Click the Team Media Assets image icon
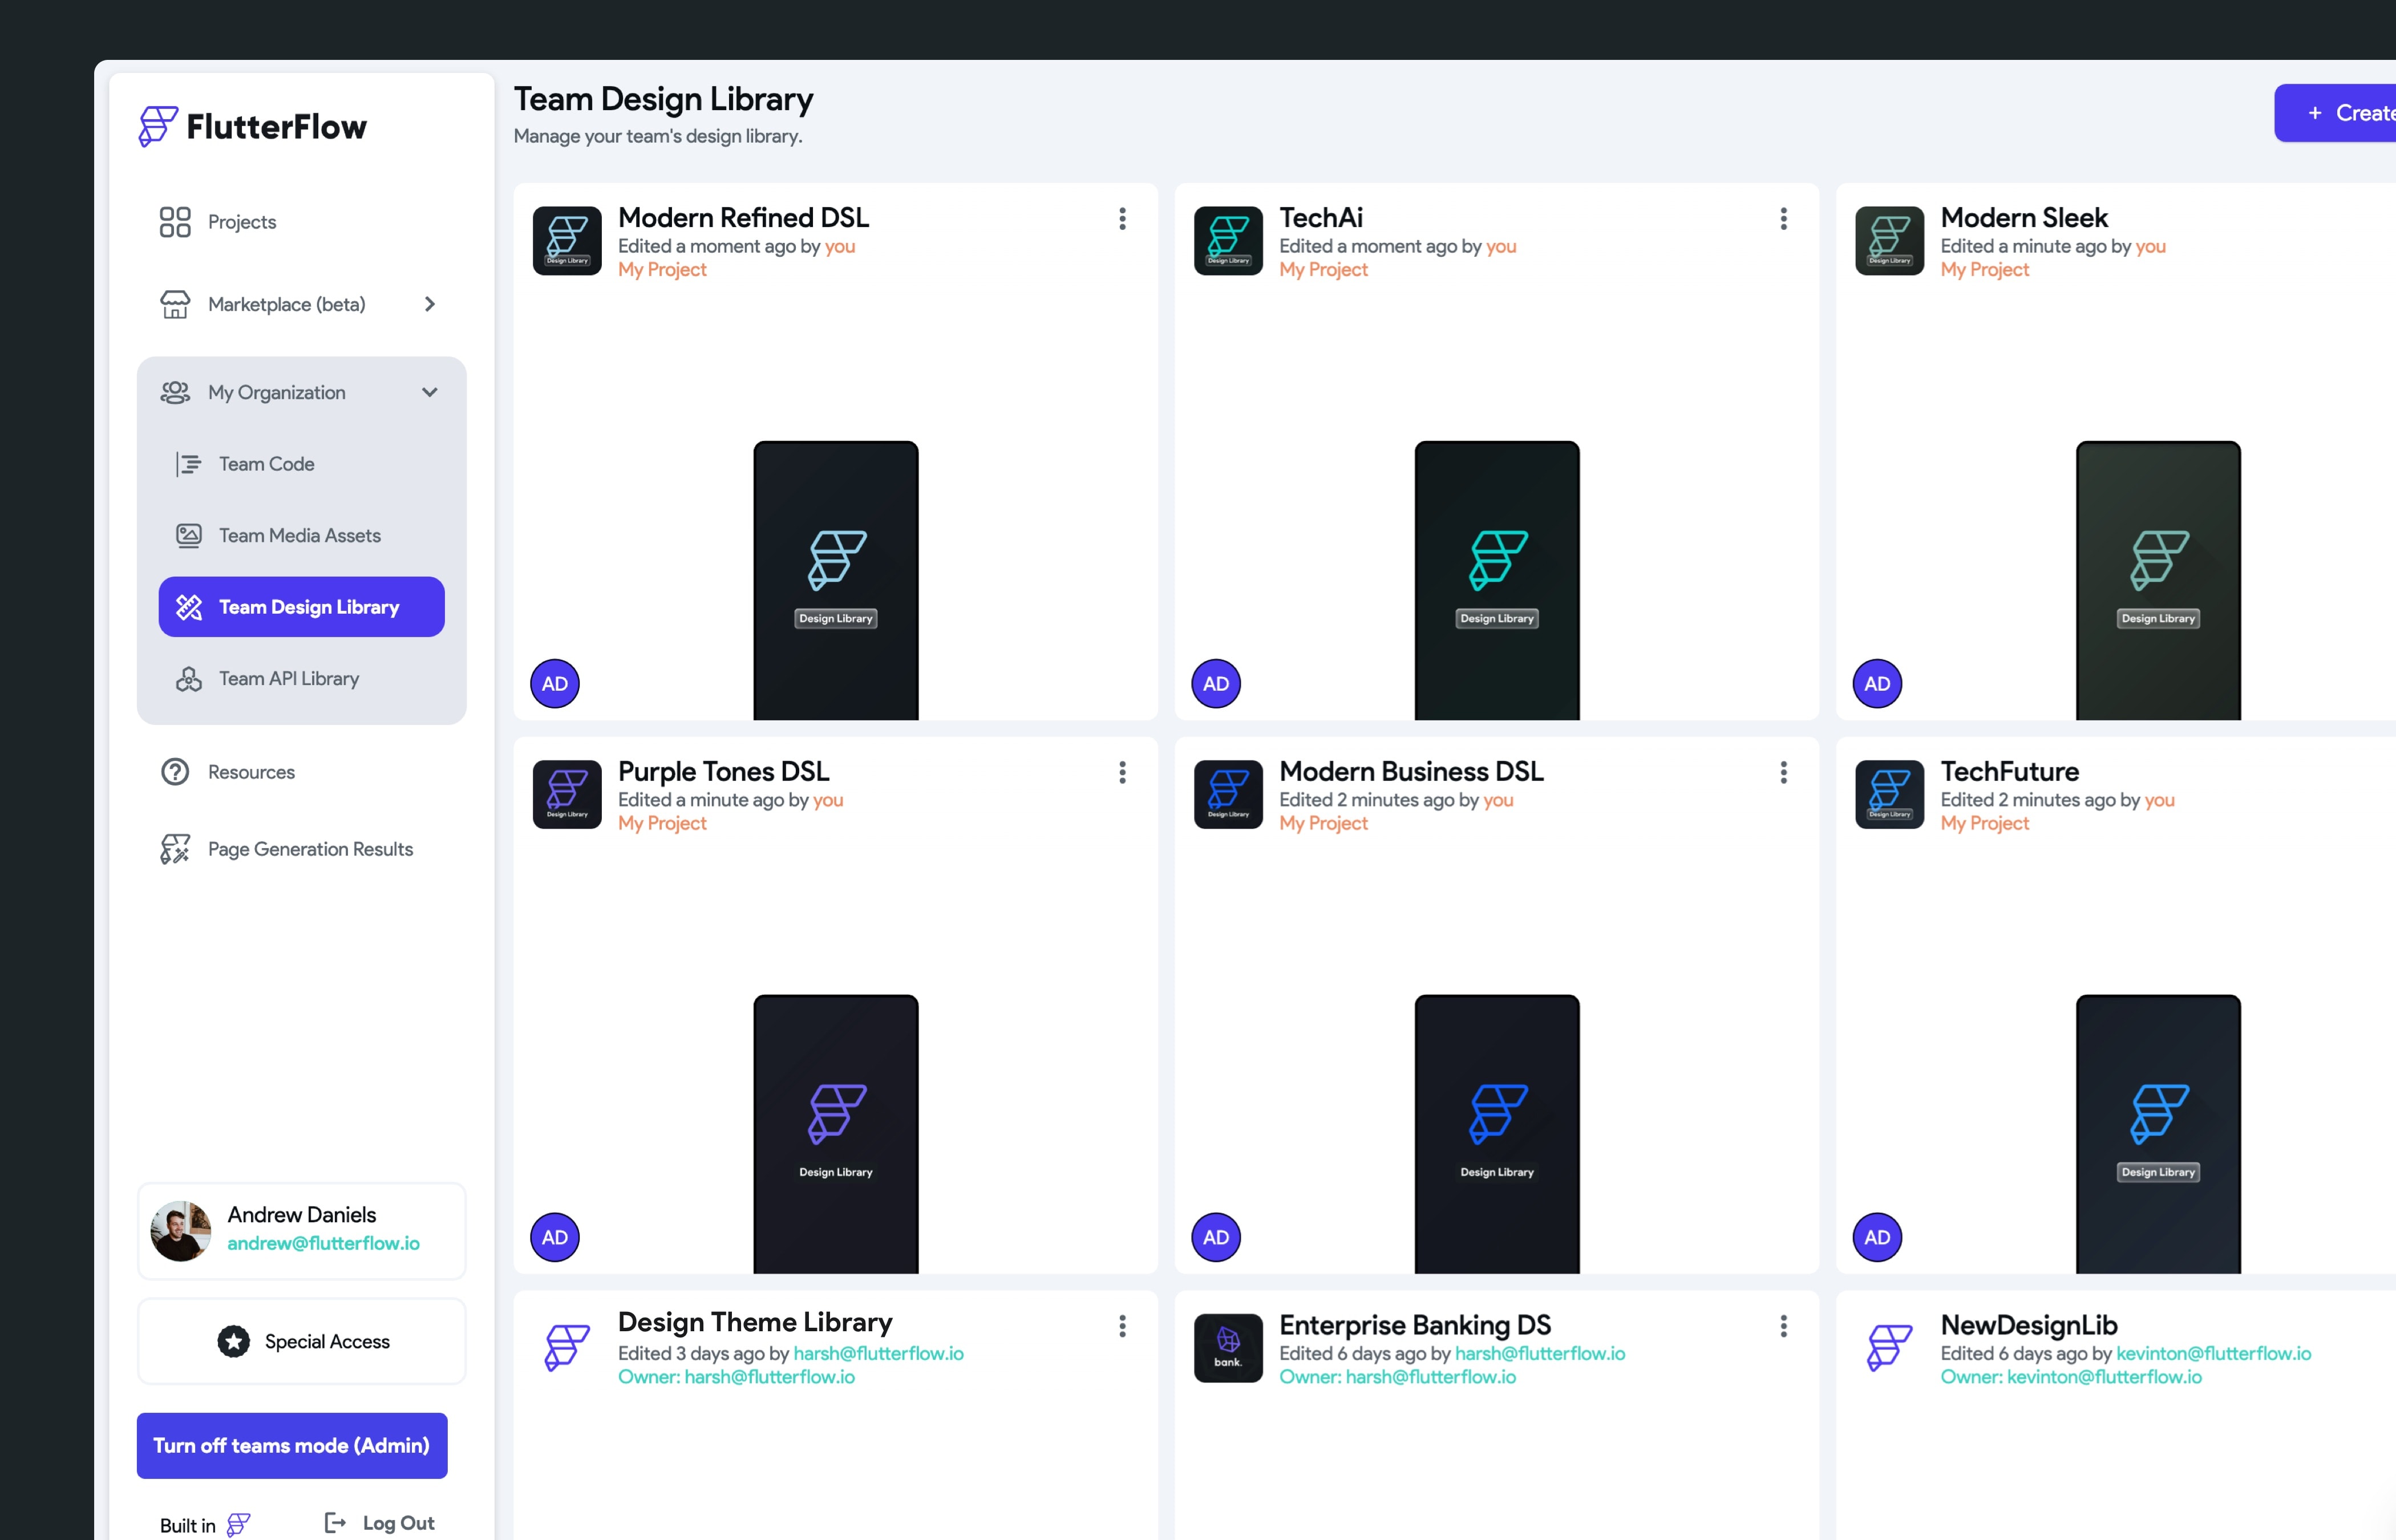 pyautogui.click(x=188, y=536)
